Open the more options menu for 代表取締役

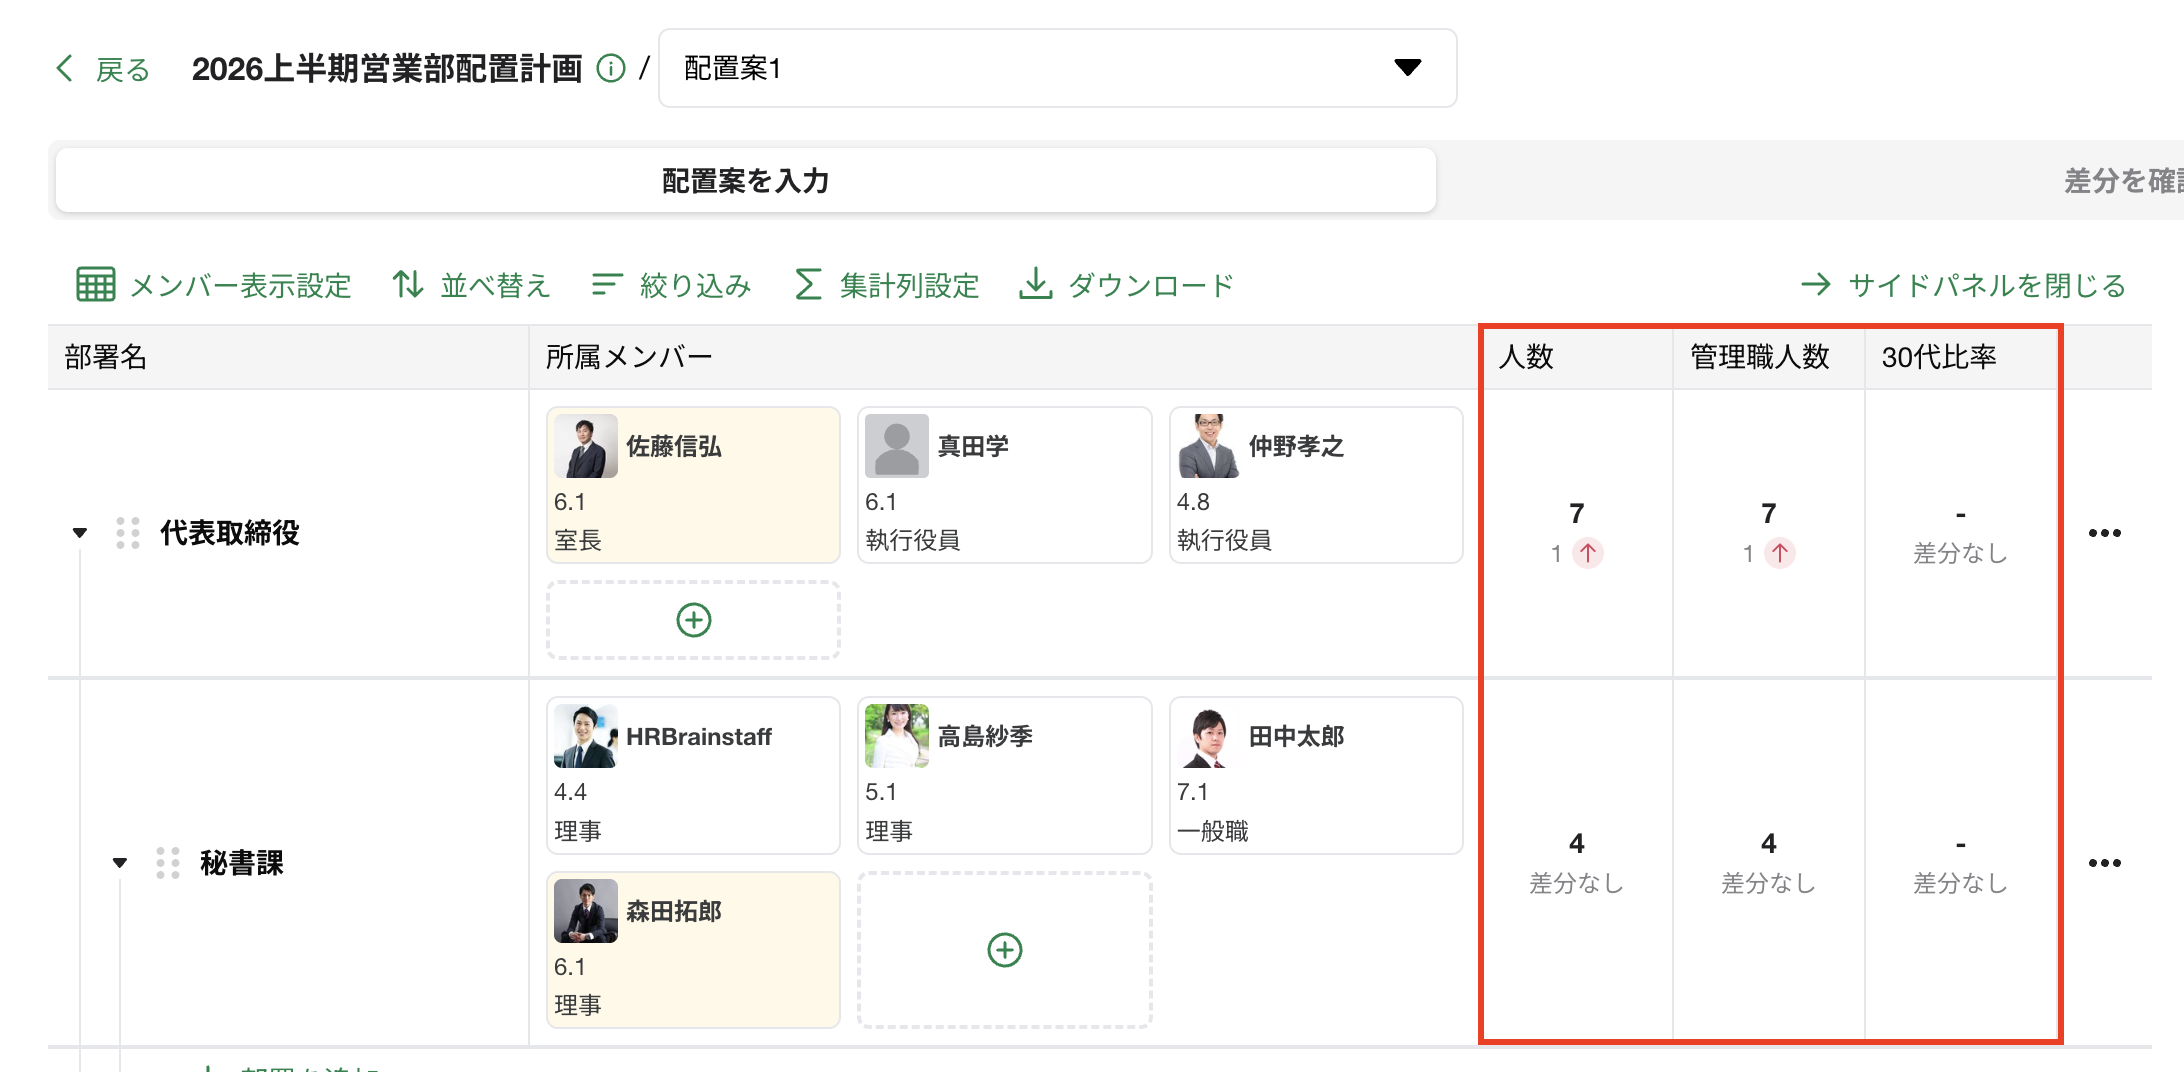[x=2104, y=533]
